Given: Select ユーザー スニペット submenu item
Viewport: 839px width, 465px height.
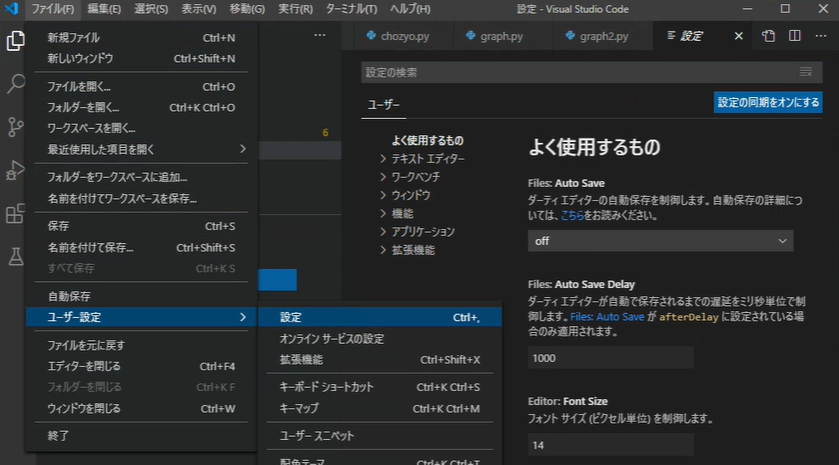Looking at the screenshot, I should (380, 436).
